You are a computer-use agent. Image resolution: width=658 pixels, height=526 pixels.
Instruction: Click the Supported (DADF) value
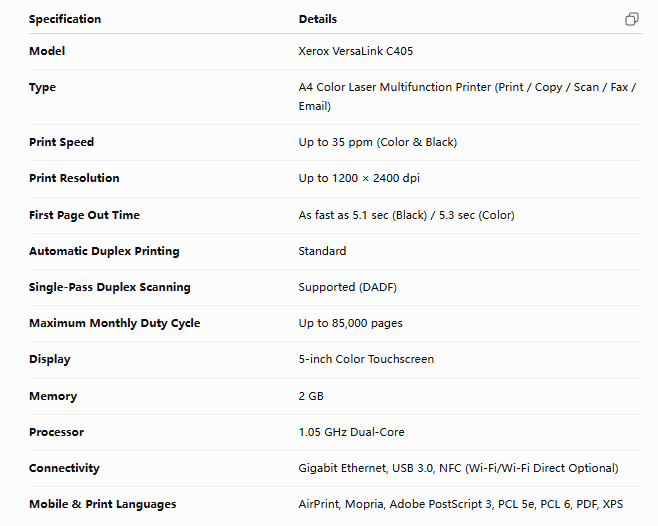click(x=347, y=287)
